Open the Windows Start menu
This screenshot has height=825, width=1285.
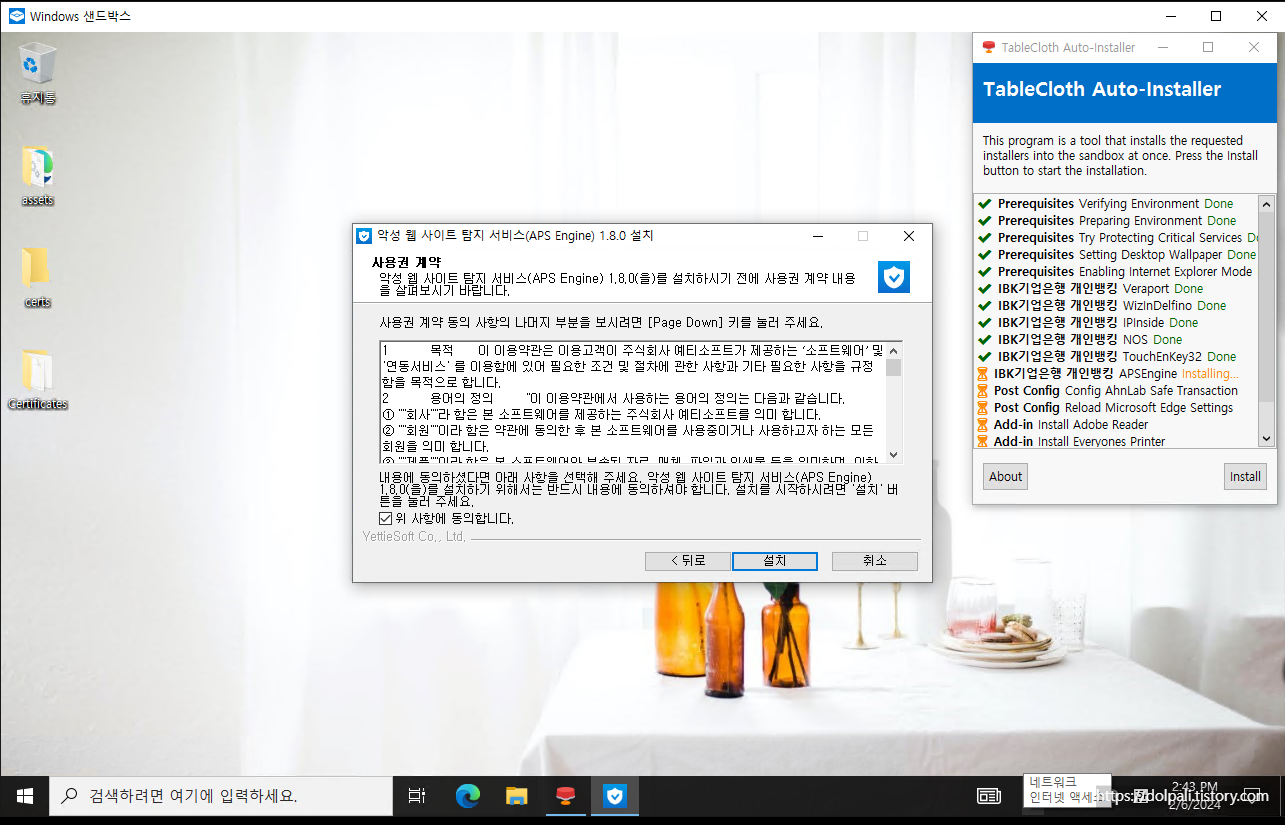point(24,796)
